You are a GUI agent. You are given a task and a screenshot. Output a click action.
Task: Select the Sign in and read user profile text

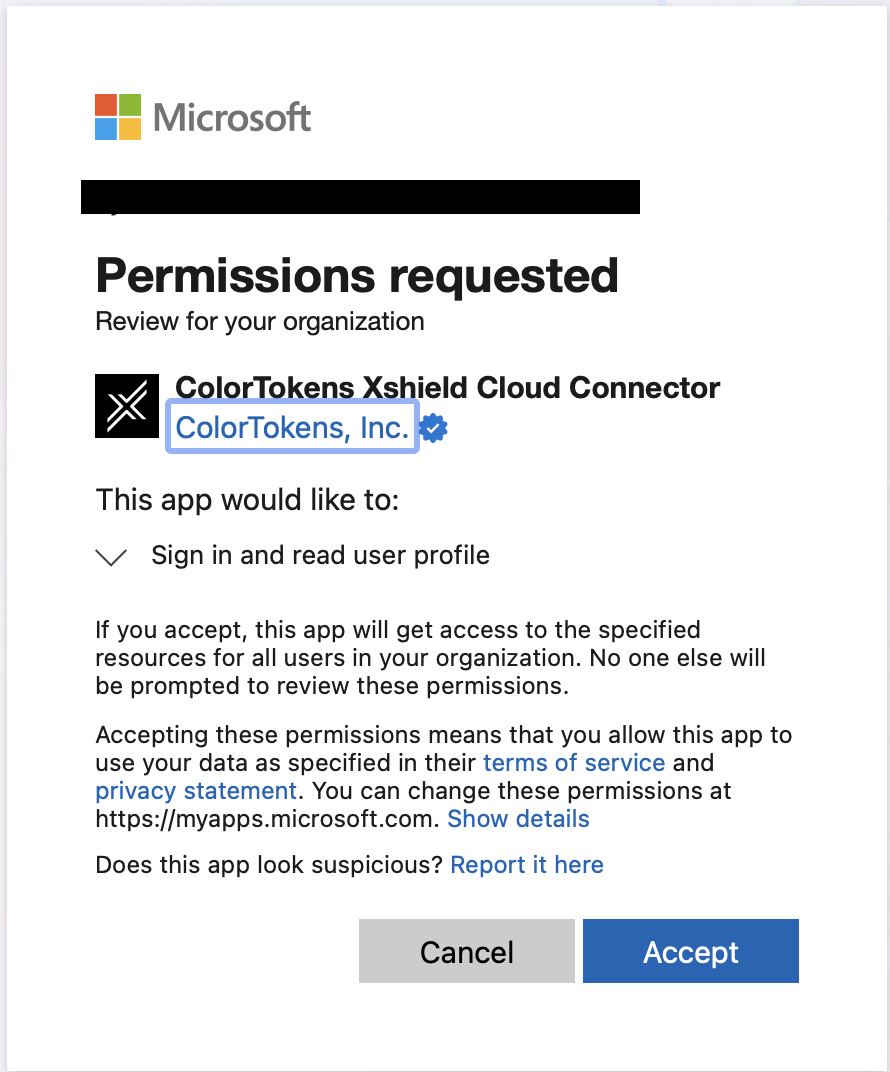[320, 555]
